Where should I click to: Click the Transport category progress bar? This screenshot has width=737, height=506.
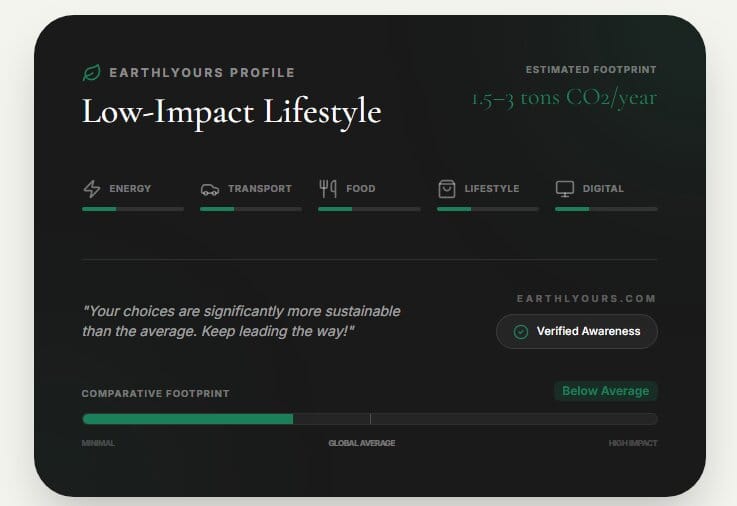[x=251, y=209]
